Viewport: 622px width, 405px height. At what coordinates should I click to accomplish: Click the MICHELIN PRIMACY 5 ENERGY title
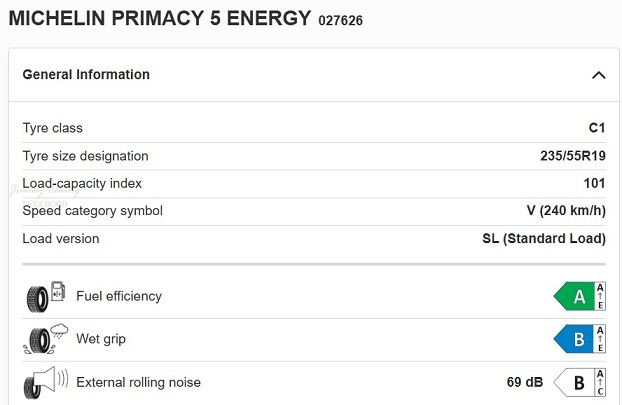(x=160, y=18)
